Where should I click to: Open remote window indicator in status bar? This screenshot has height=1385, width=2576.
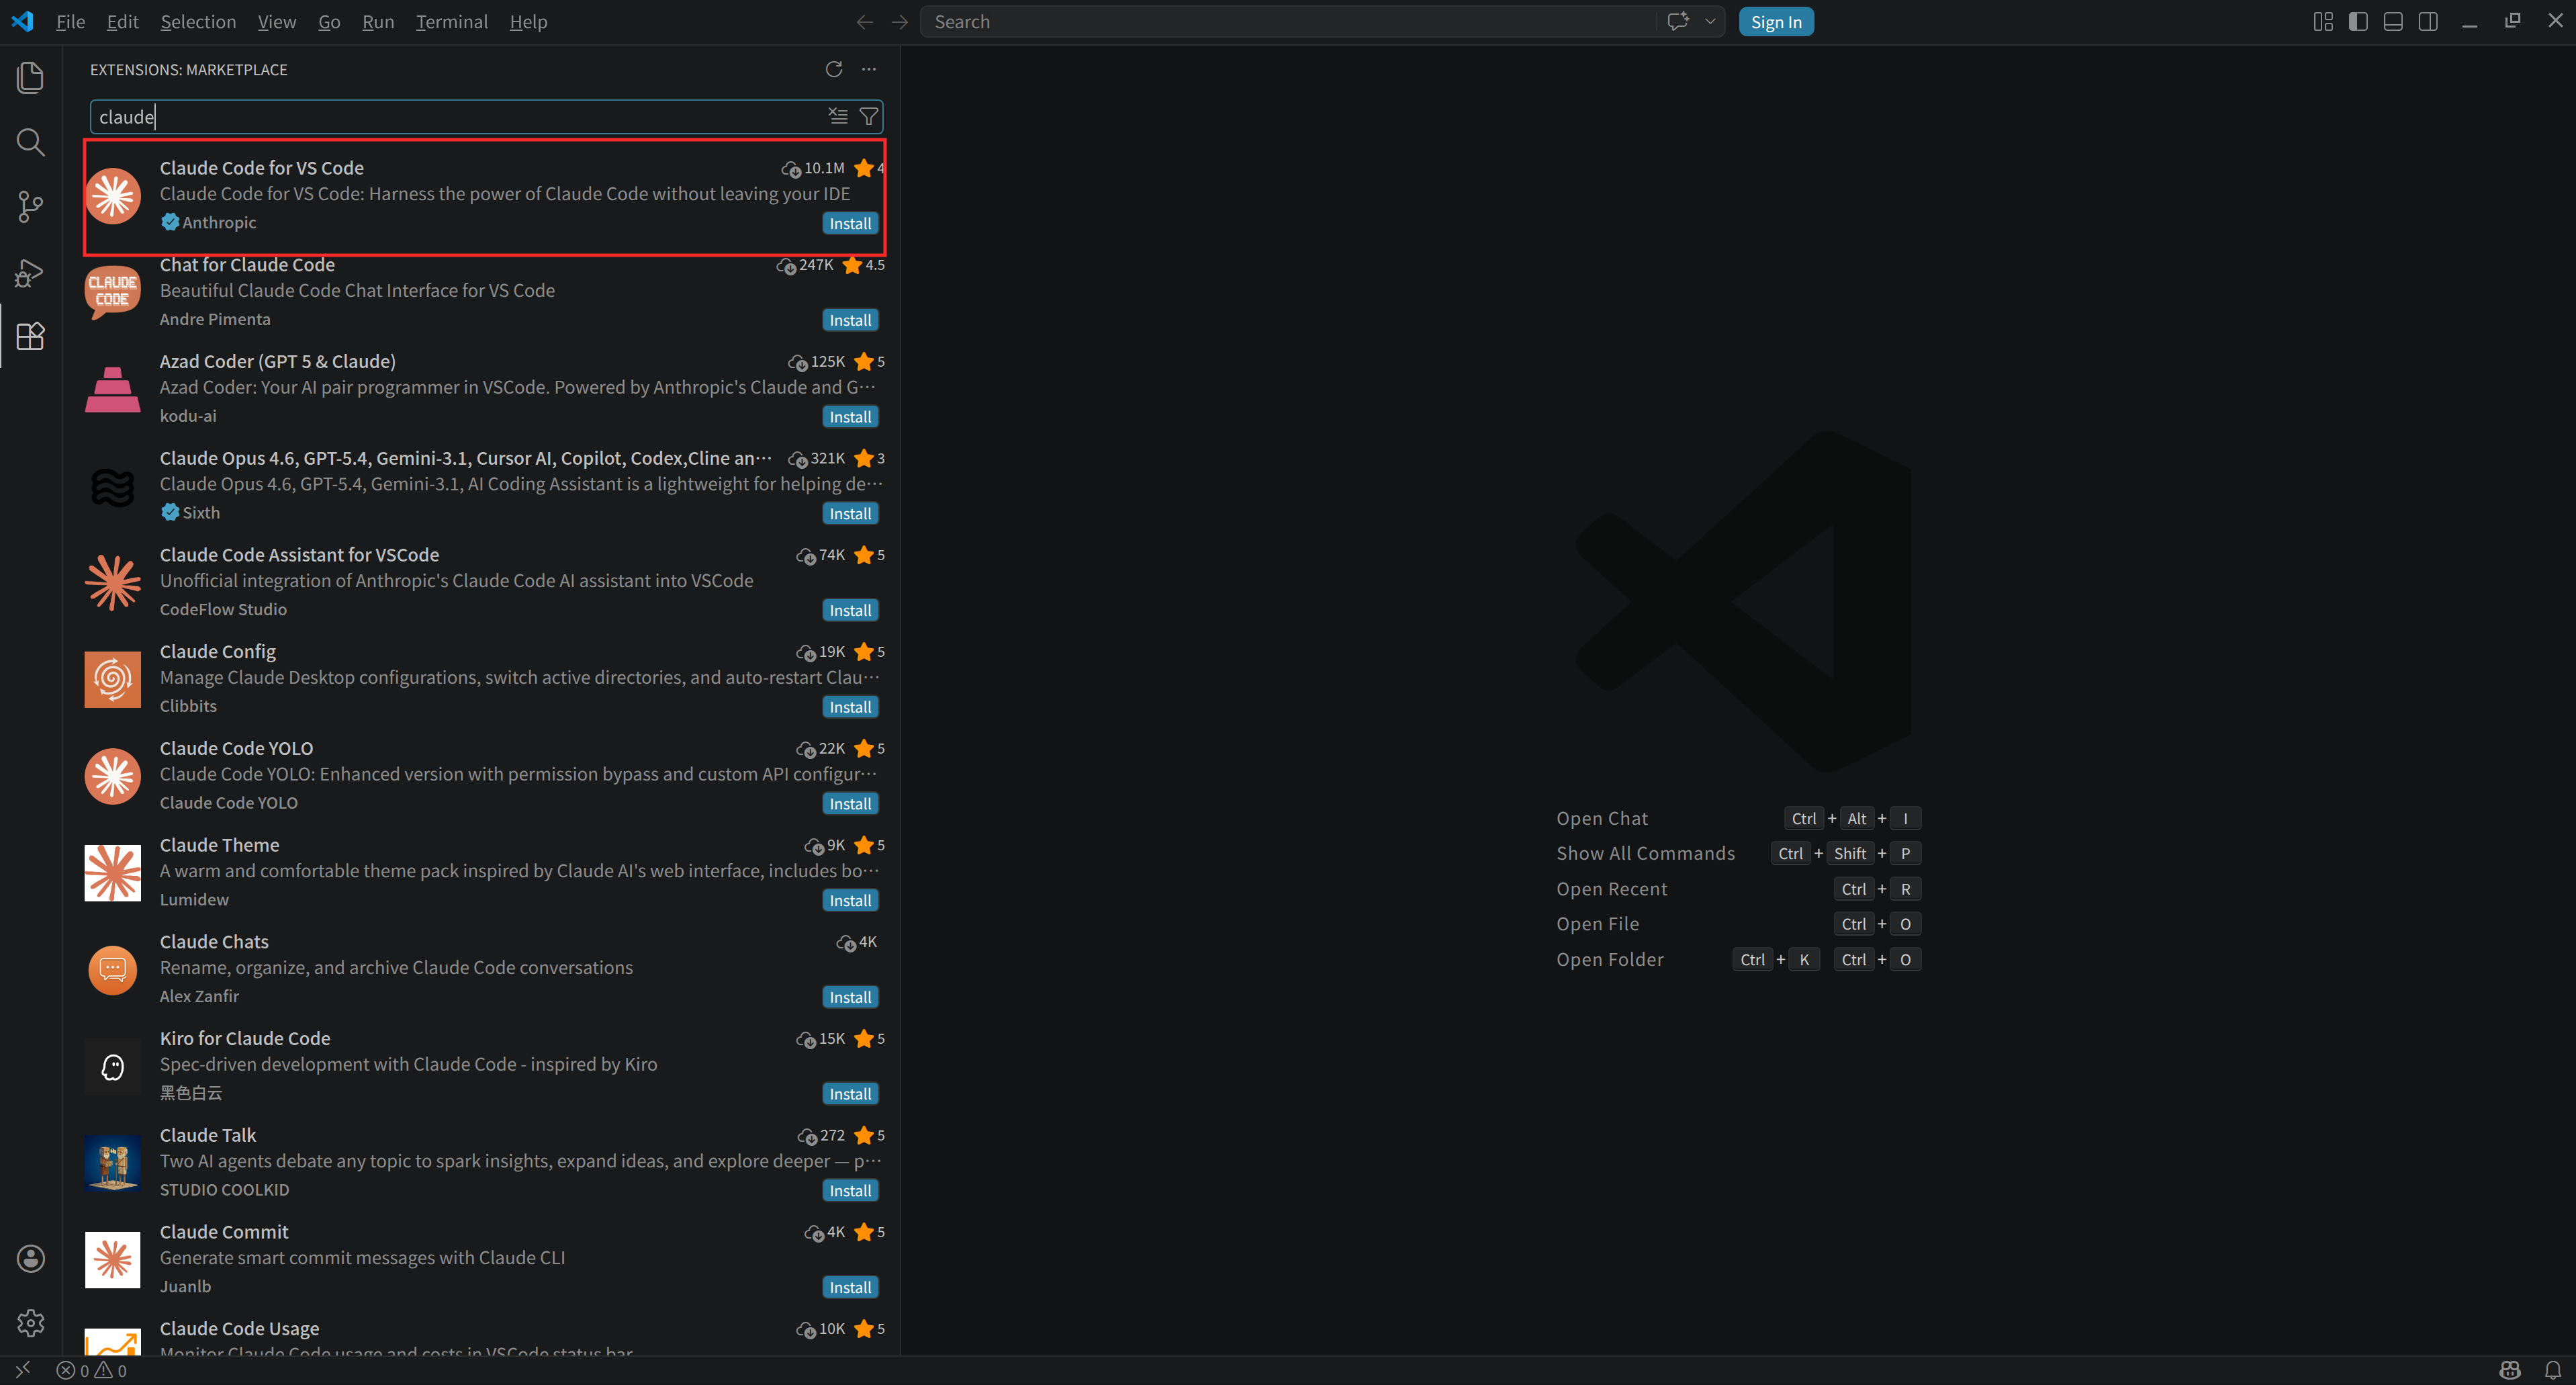[x=23, y=1370]
